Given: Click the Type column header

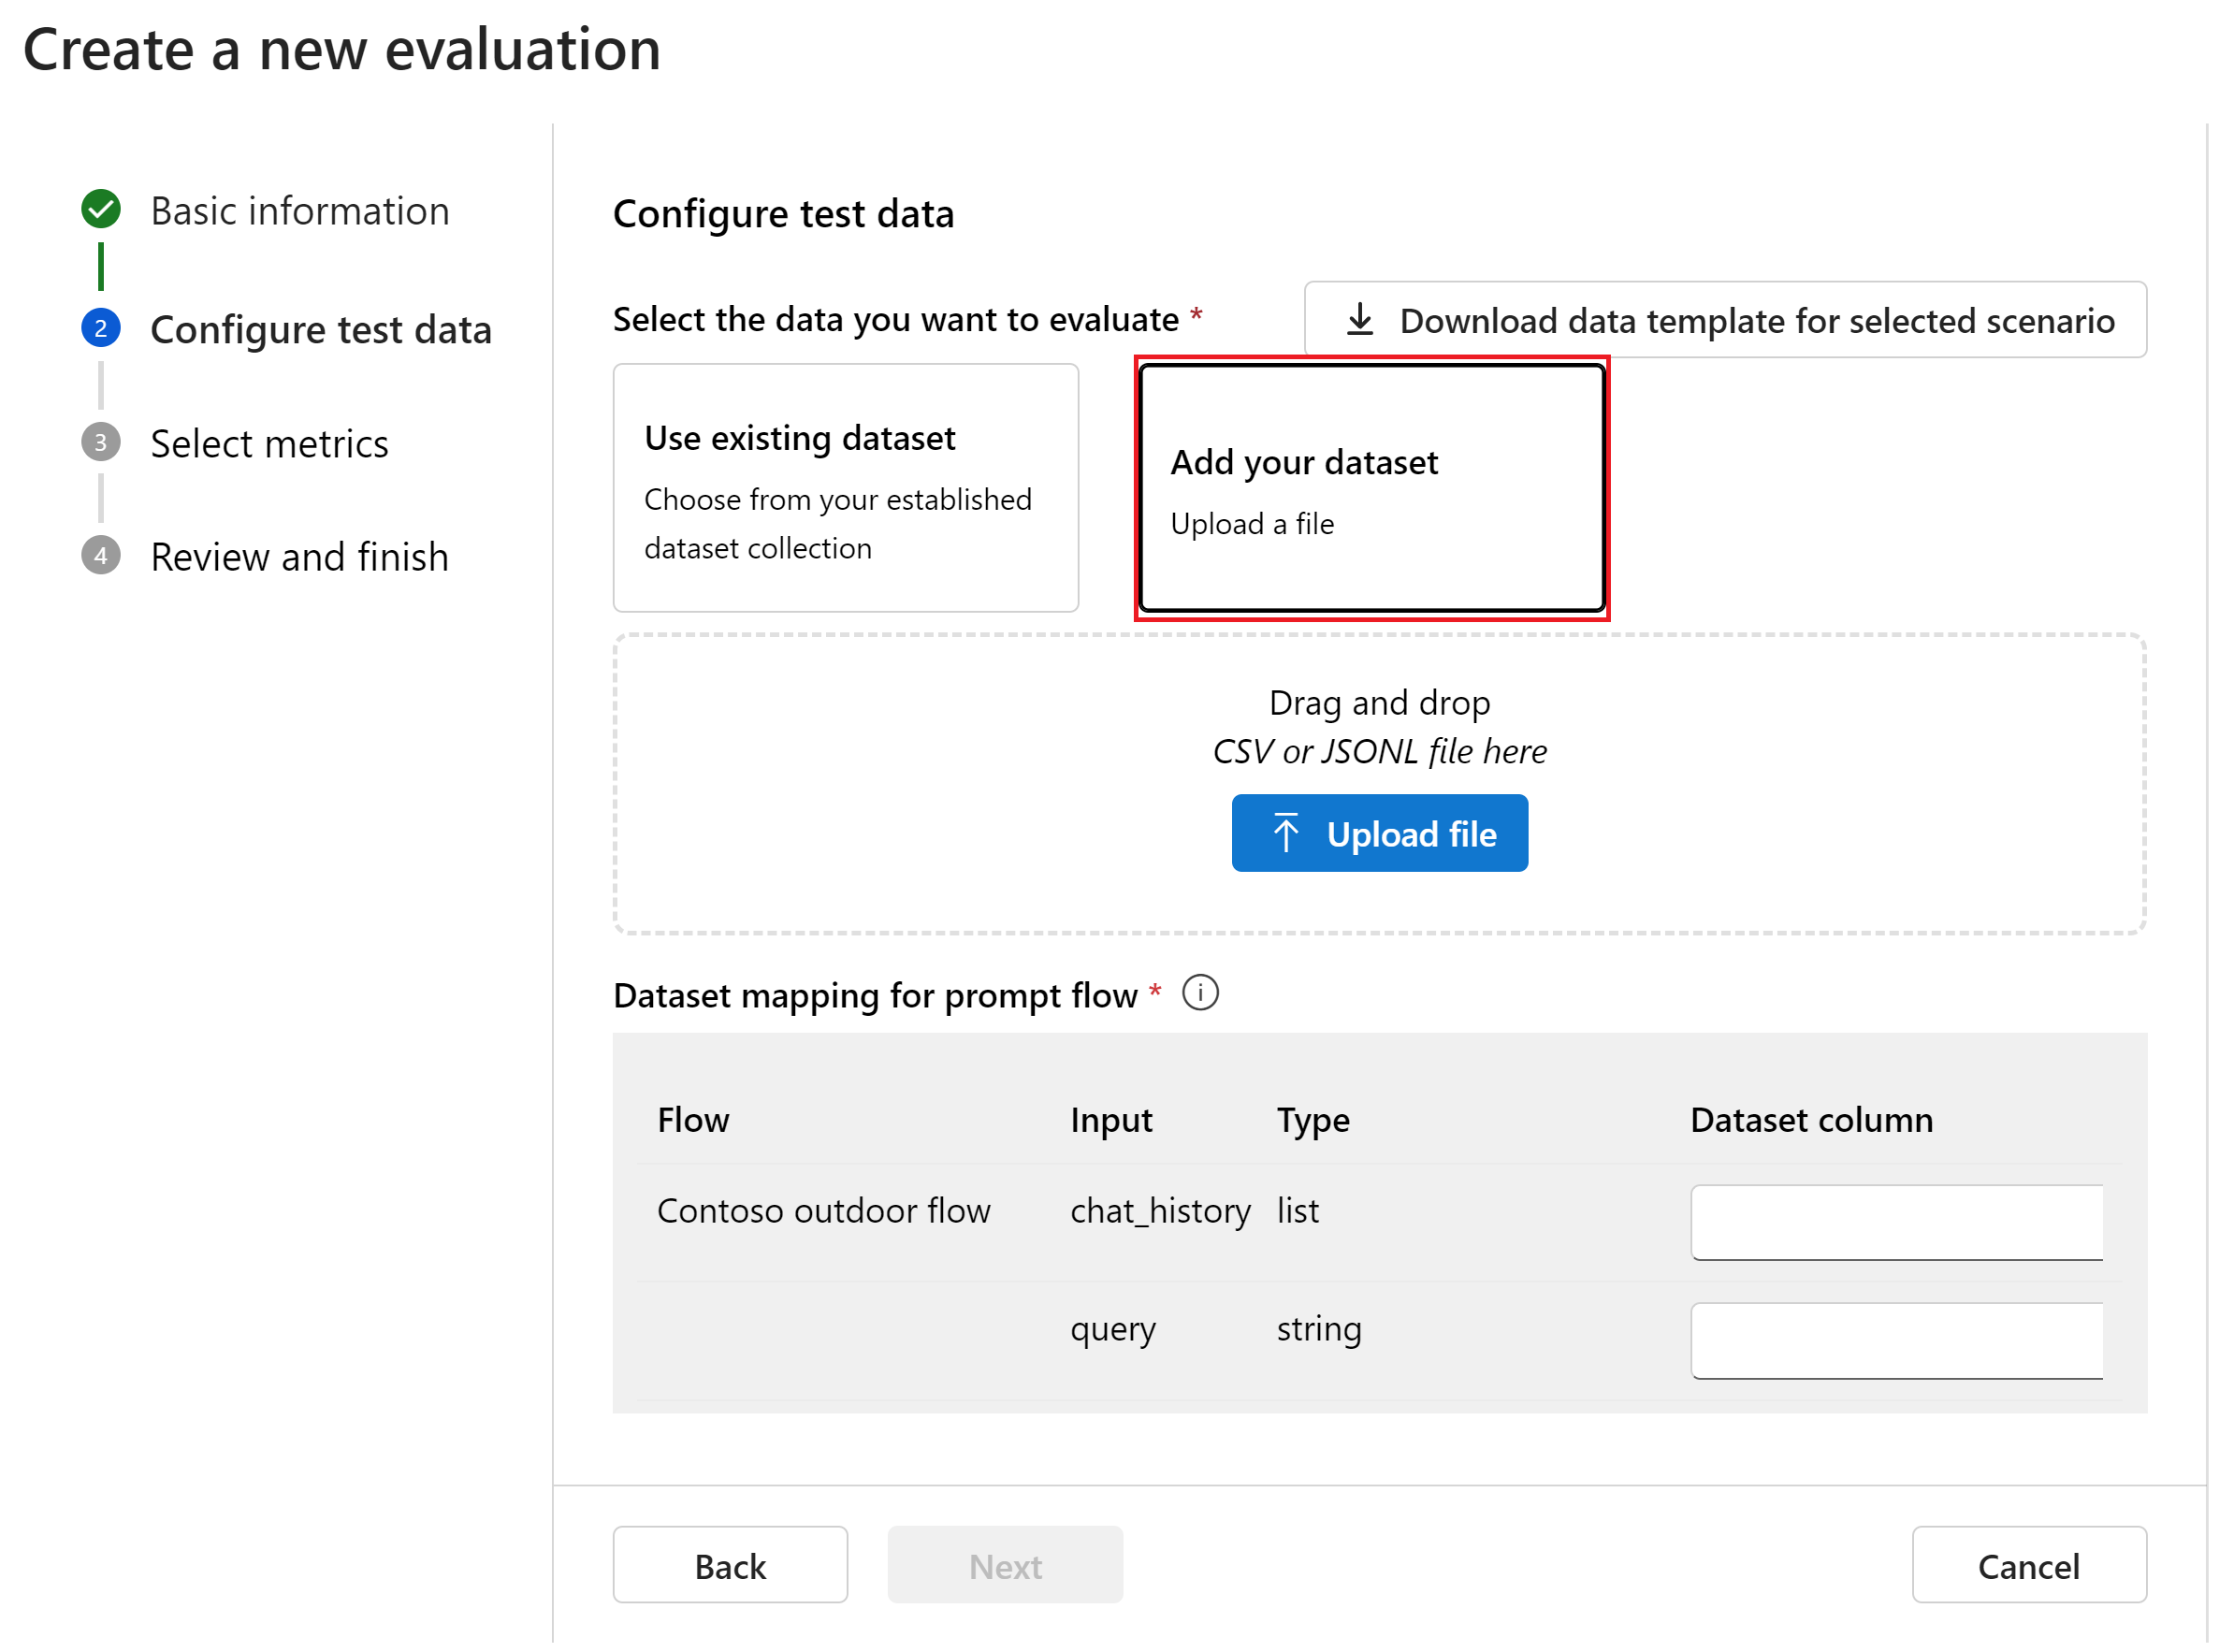Looking at the screenshot, I should 1313,1120.
